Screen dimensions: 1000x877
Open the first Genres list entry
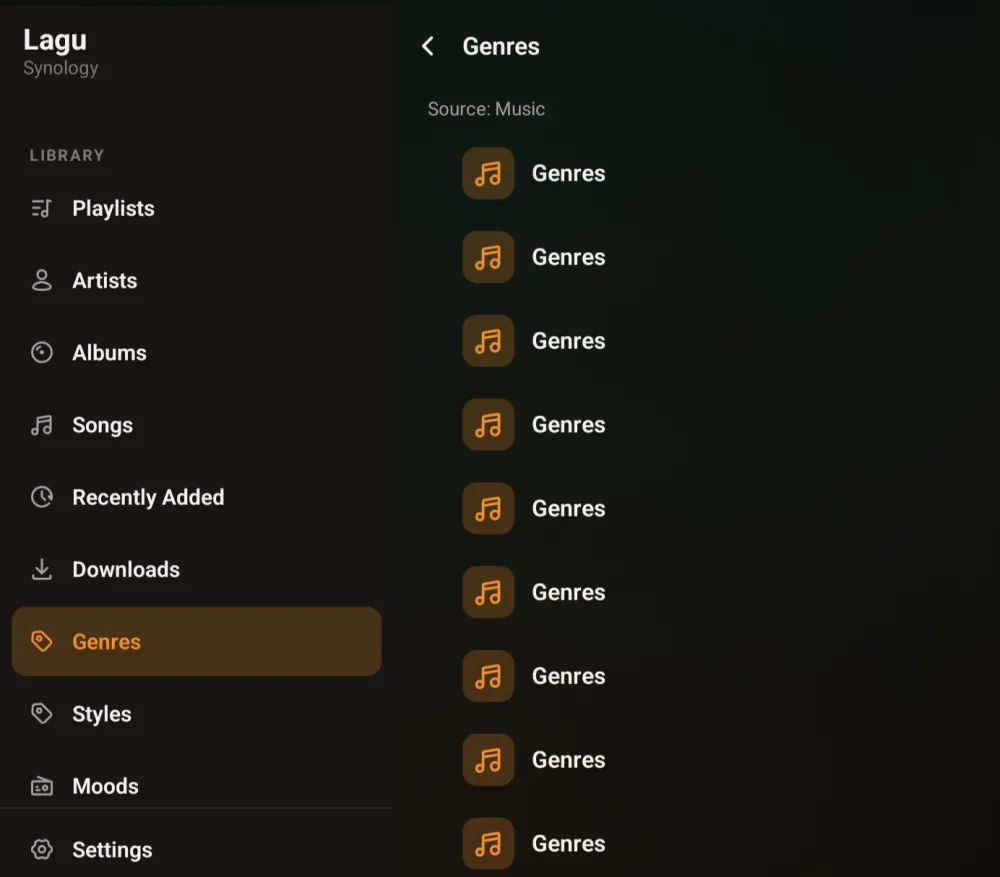tap(534, 173)
